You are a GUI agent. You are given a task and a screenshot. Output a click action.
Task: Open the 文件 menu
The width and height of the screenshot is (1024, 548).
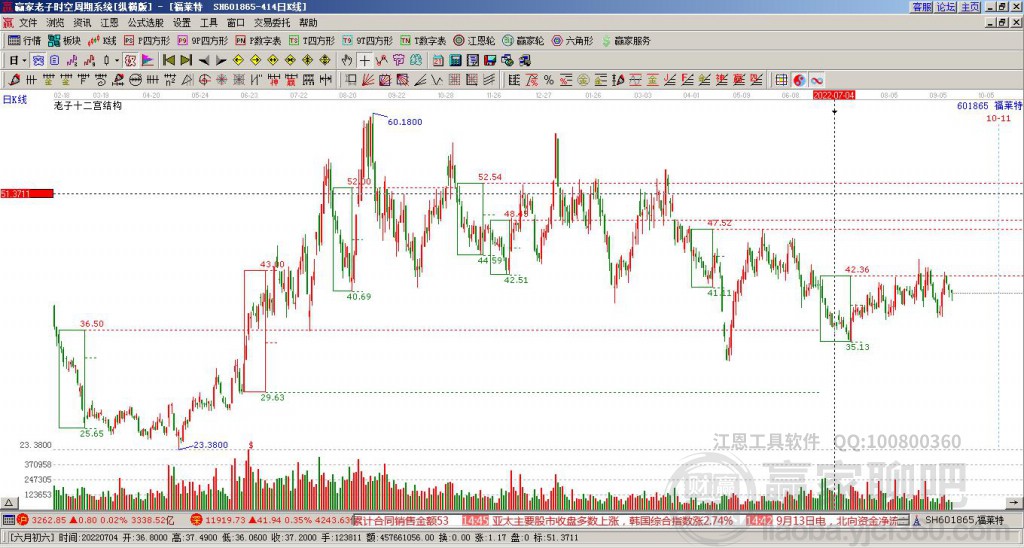click(28, 23)
